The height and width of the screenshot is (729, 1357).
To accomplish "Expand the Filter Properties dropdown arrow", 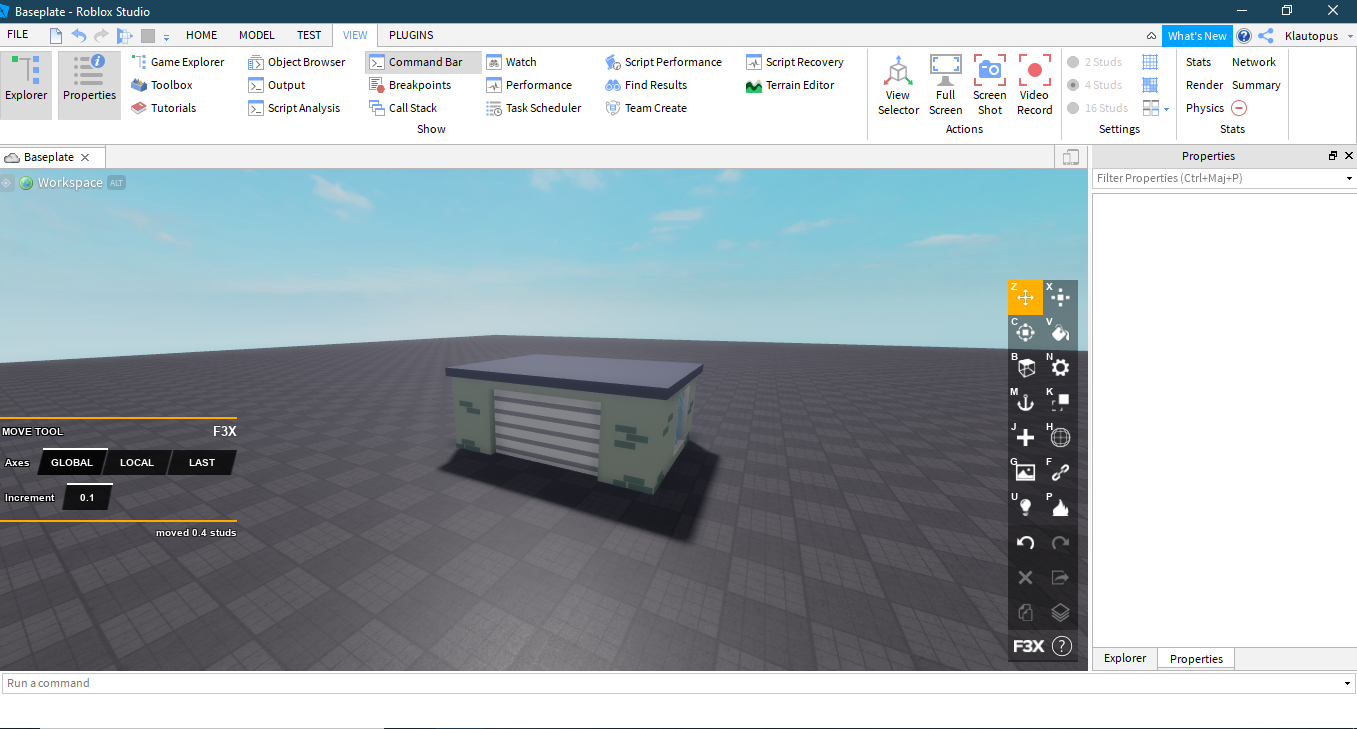I will (x=1349, y=179).
